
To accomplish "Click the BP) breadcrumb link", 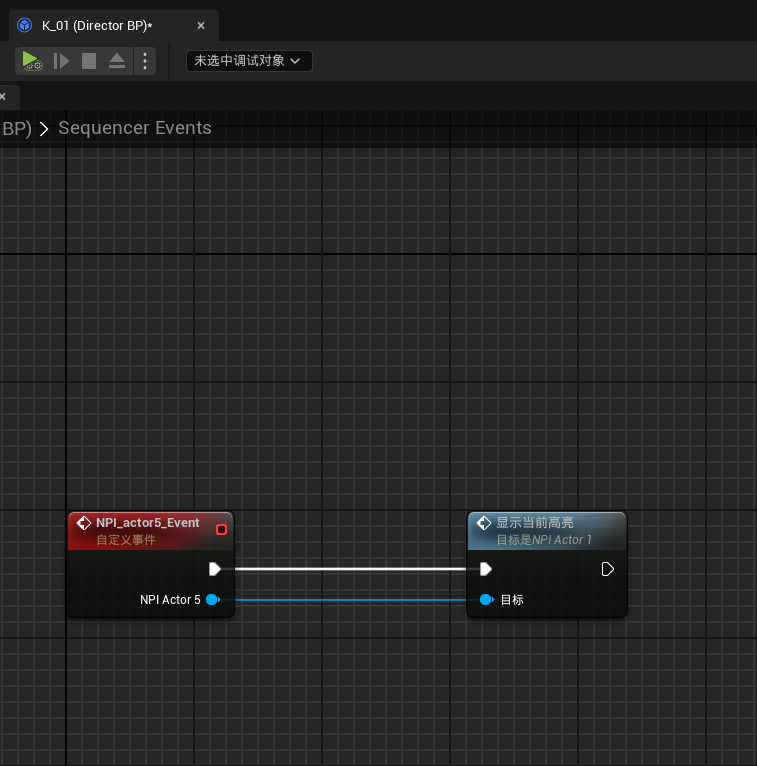I will click(x=17, y=128).
